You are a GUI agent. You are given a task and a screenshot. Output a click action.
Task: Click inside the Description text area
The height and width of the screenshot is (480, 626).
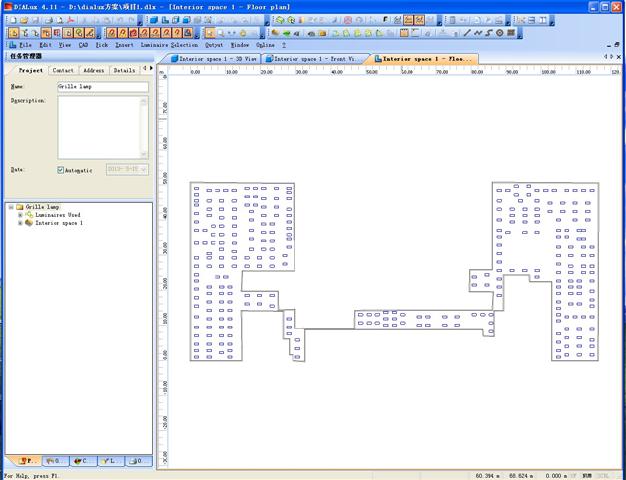(99, 127)
